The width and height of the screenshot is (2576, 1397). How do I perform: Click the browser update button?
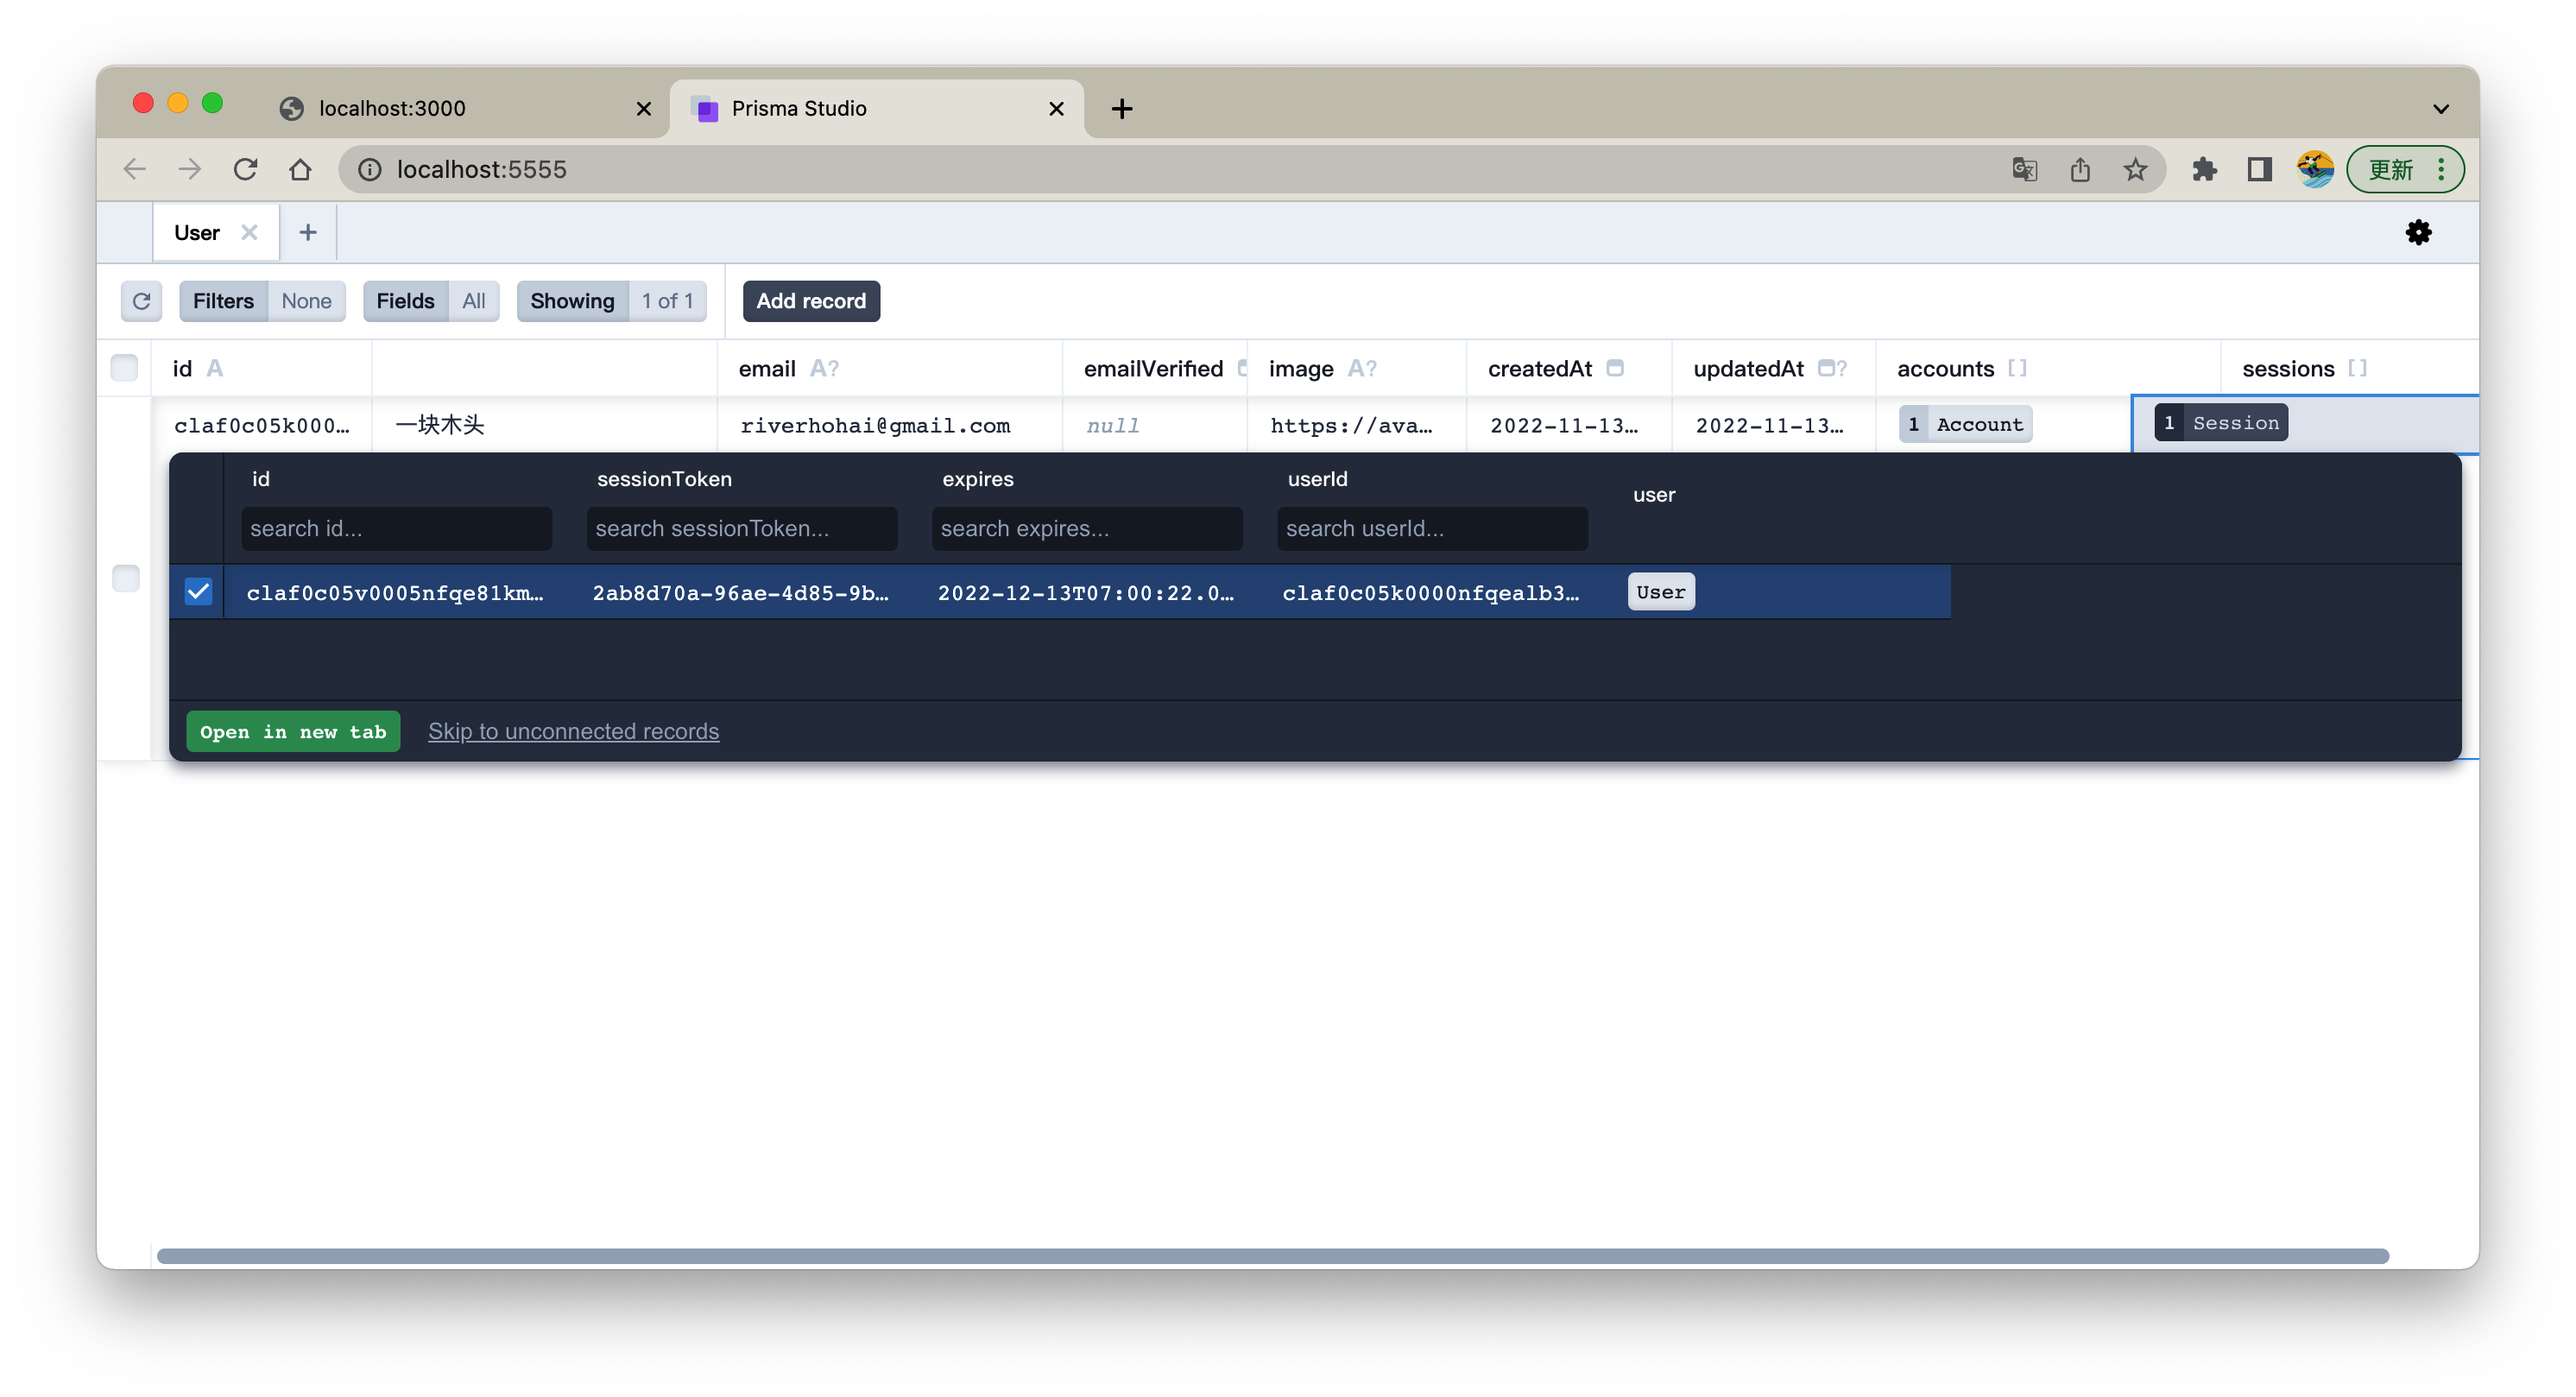coord(2404,170)
